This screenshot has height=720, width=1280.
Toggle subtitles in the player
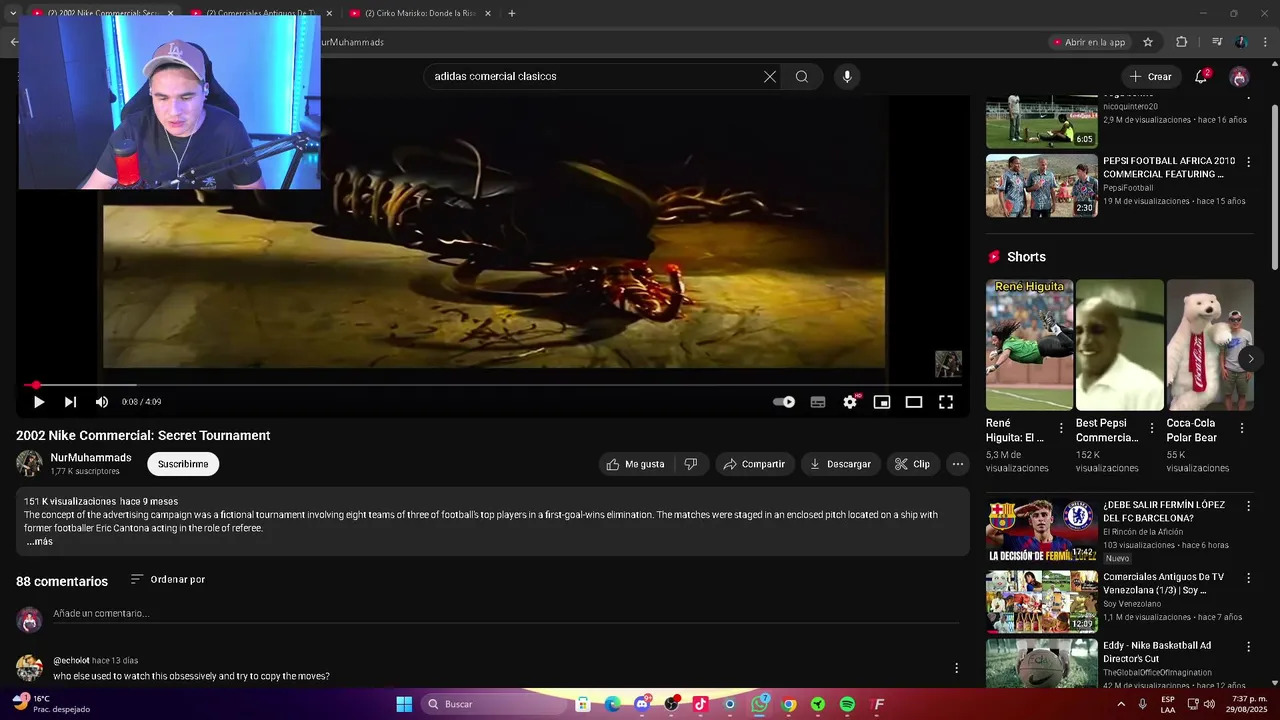818,402
